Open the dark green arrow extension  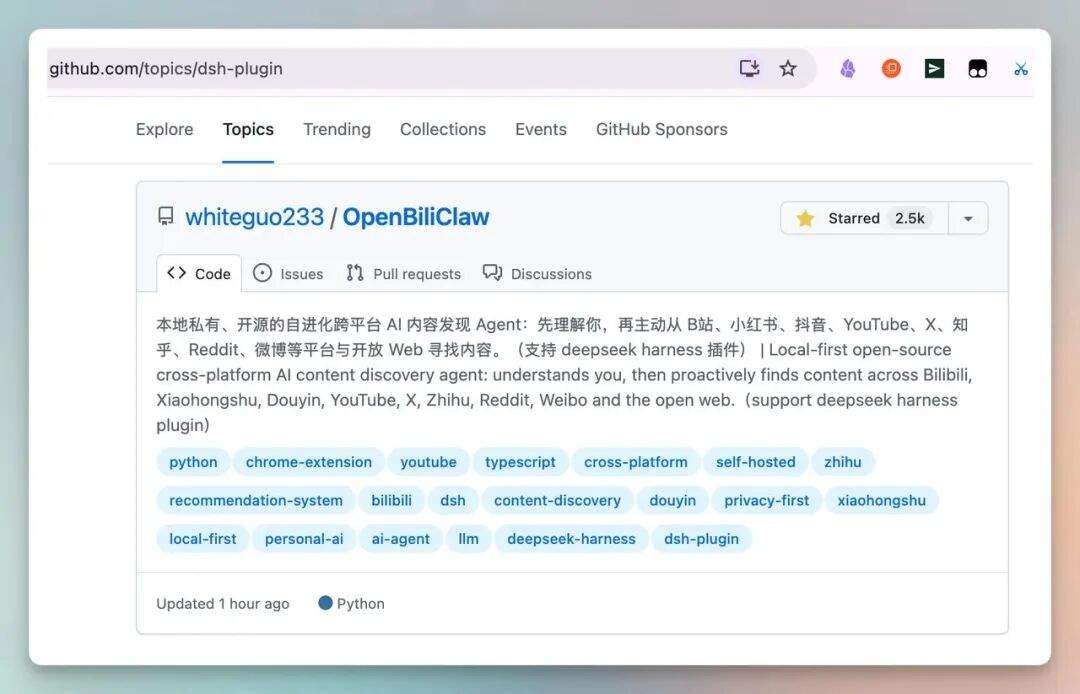(x=934, y=68)
